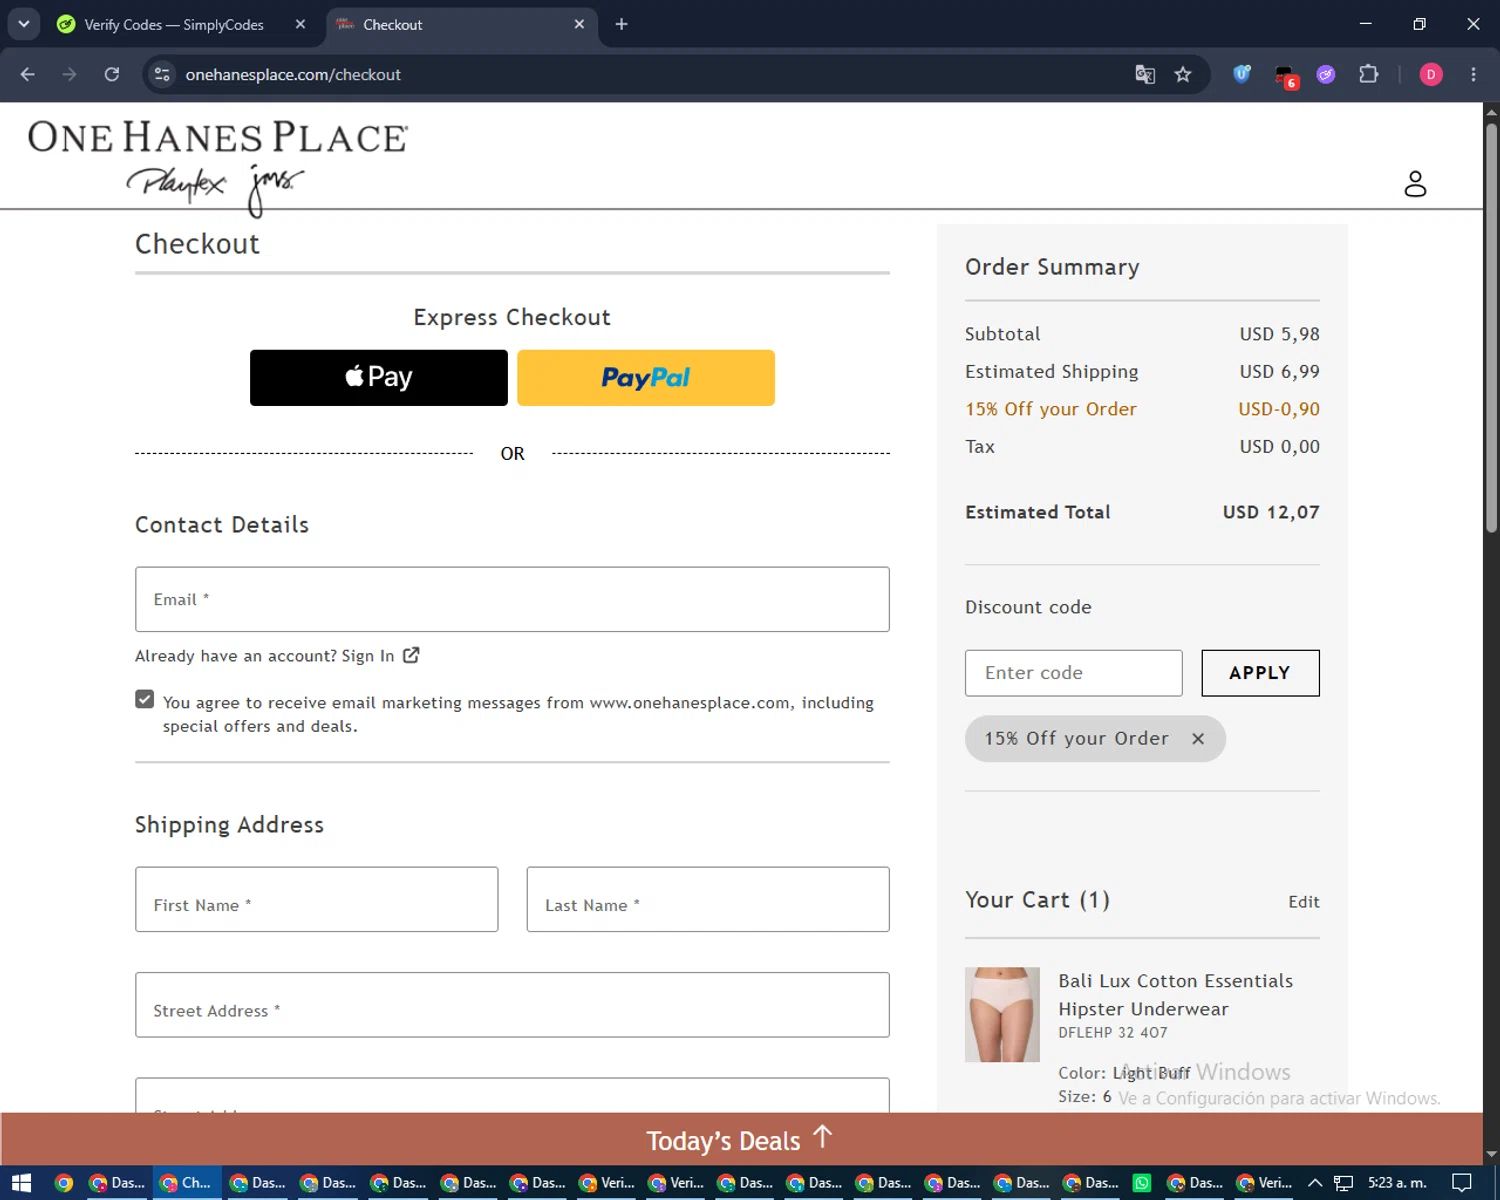The width and height of the screenshot is (1500, 1200).
Task: Open the tab search dropdown
Action: [x=23, y=24]
